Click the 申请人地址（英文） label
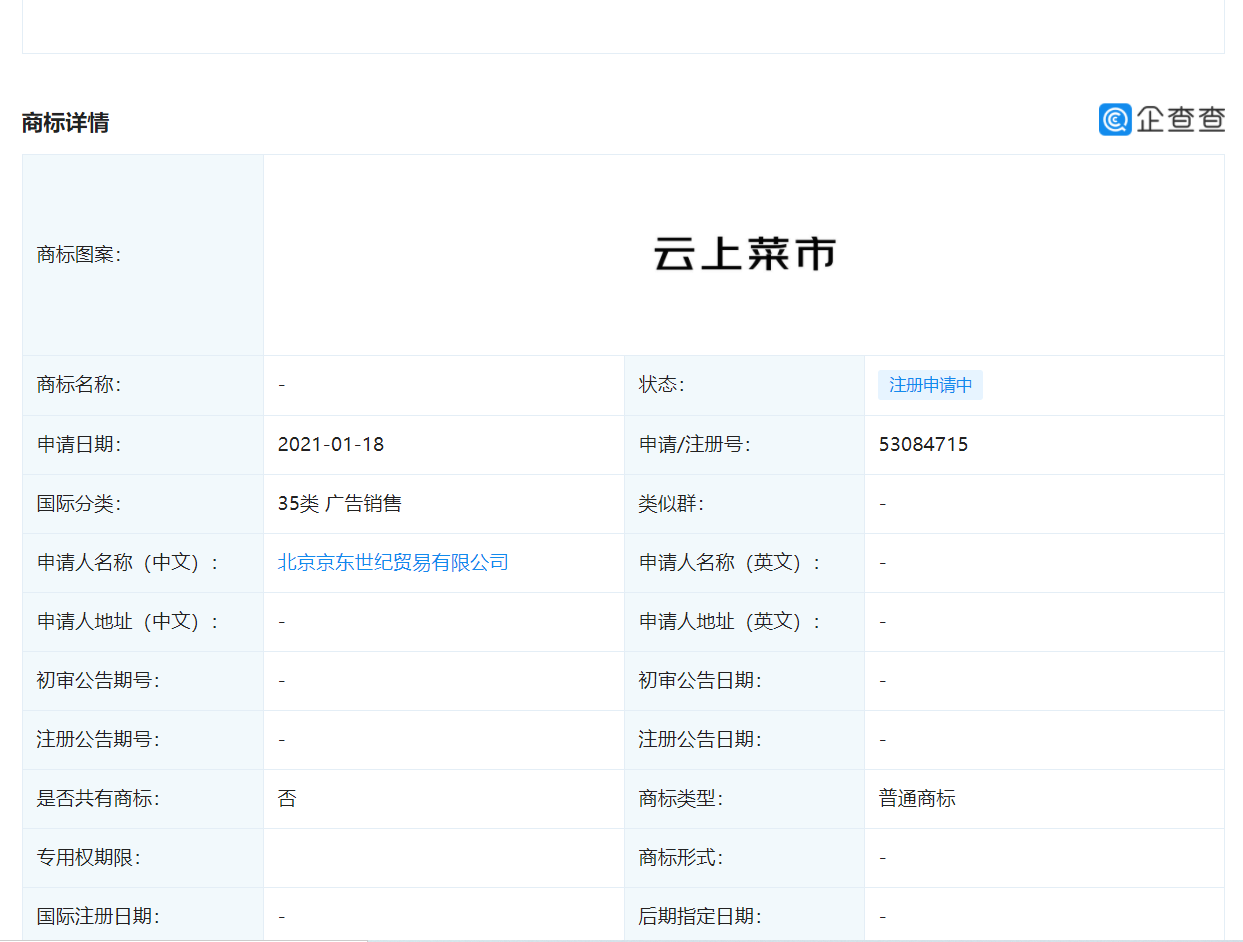This screenshot has height=942, width=1243. click(x=730, y=622)
